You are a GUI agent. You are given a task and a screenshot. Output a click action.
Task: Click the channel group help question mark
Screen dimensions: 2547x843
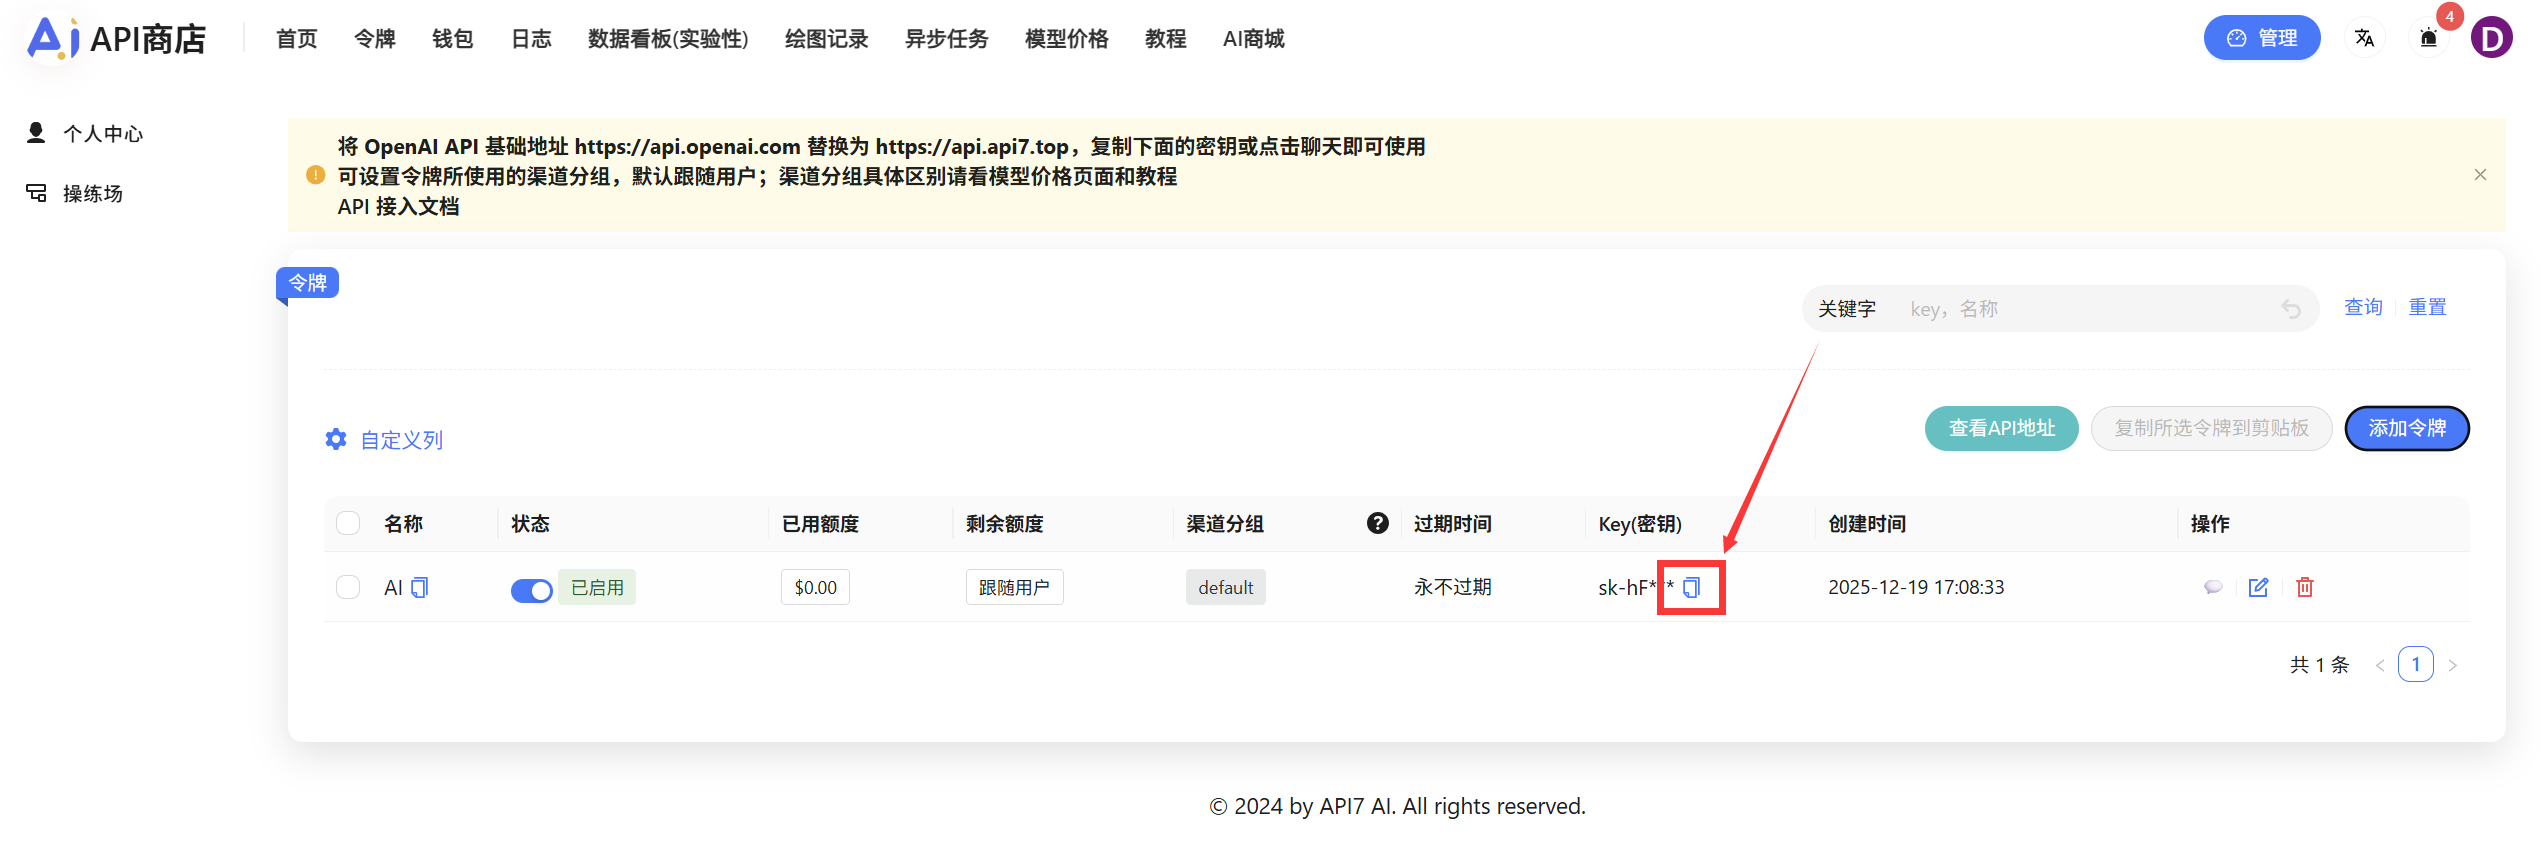click(1377, 523)
